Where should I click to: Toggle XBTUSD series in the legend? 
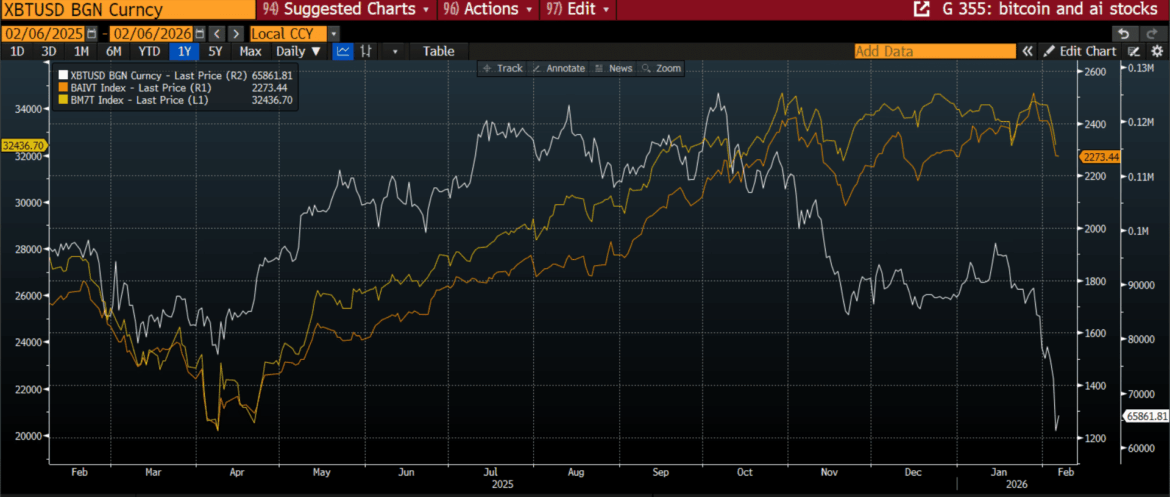point(64,74)
